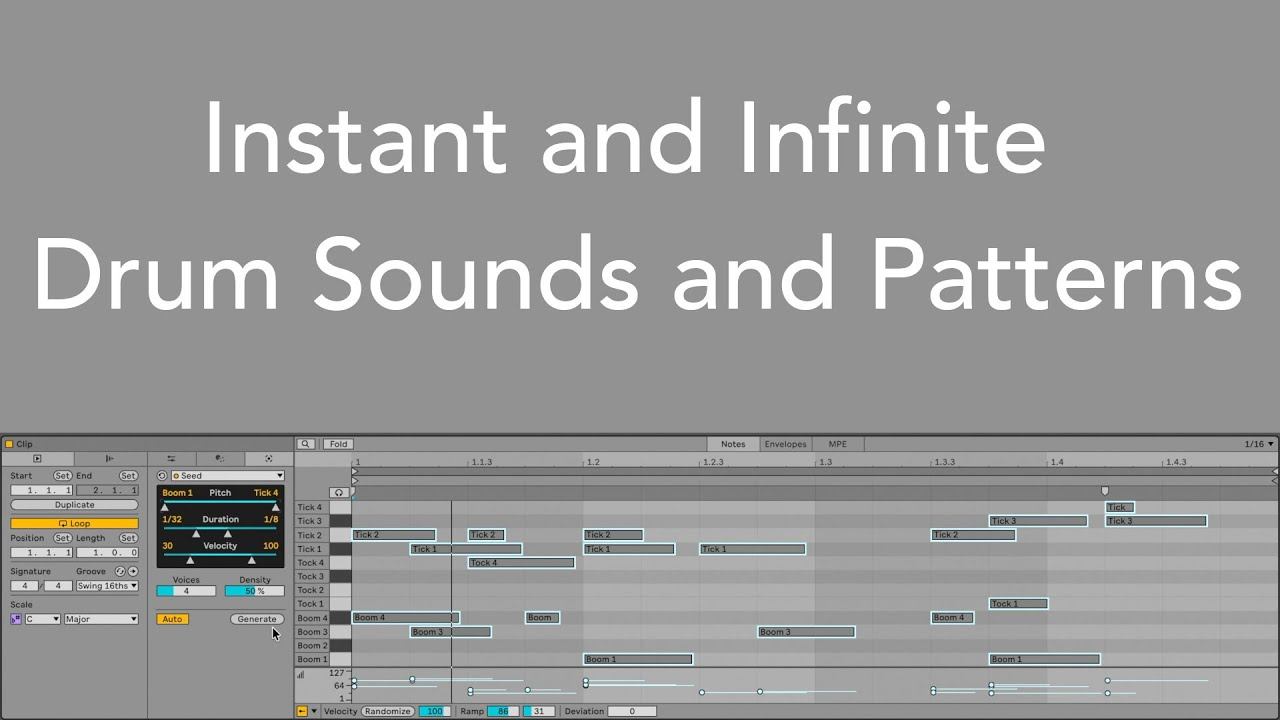The image size is (1280, 720).
Task: Click the Randomize velocity button
Action: (387, 711)
